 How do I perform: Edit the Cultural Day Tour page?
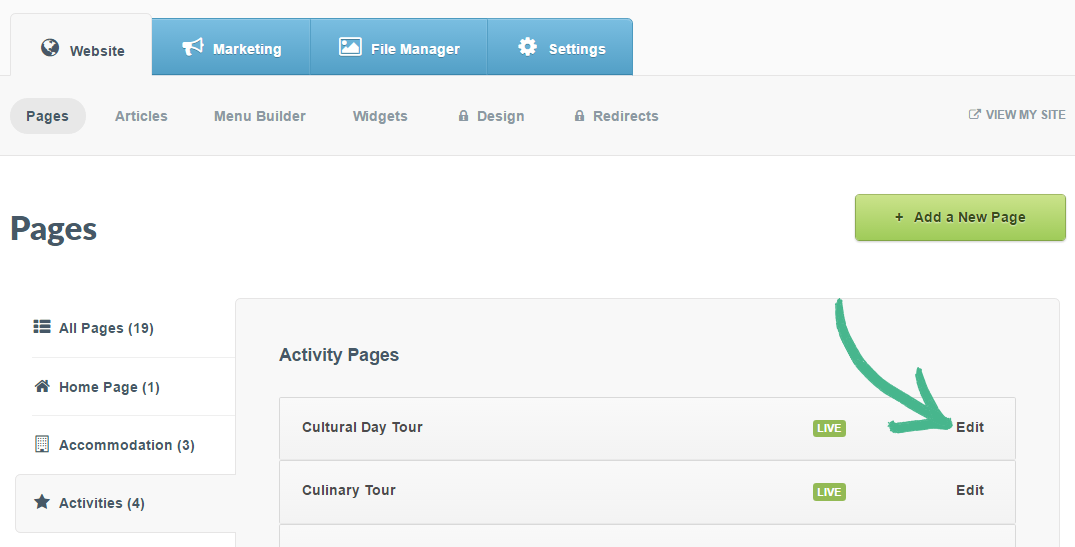(970, 427)
